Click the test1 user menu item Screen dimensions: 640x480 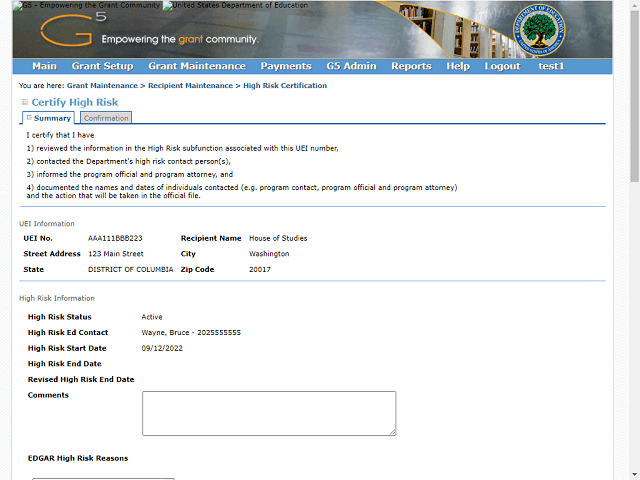tap(551, 66)
